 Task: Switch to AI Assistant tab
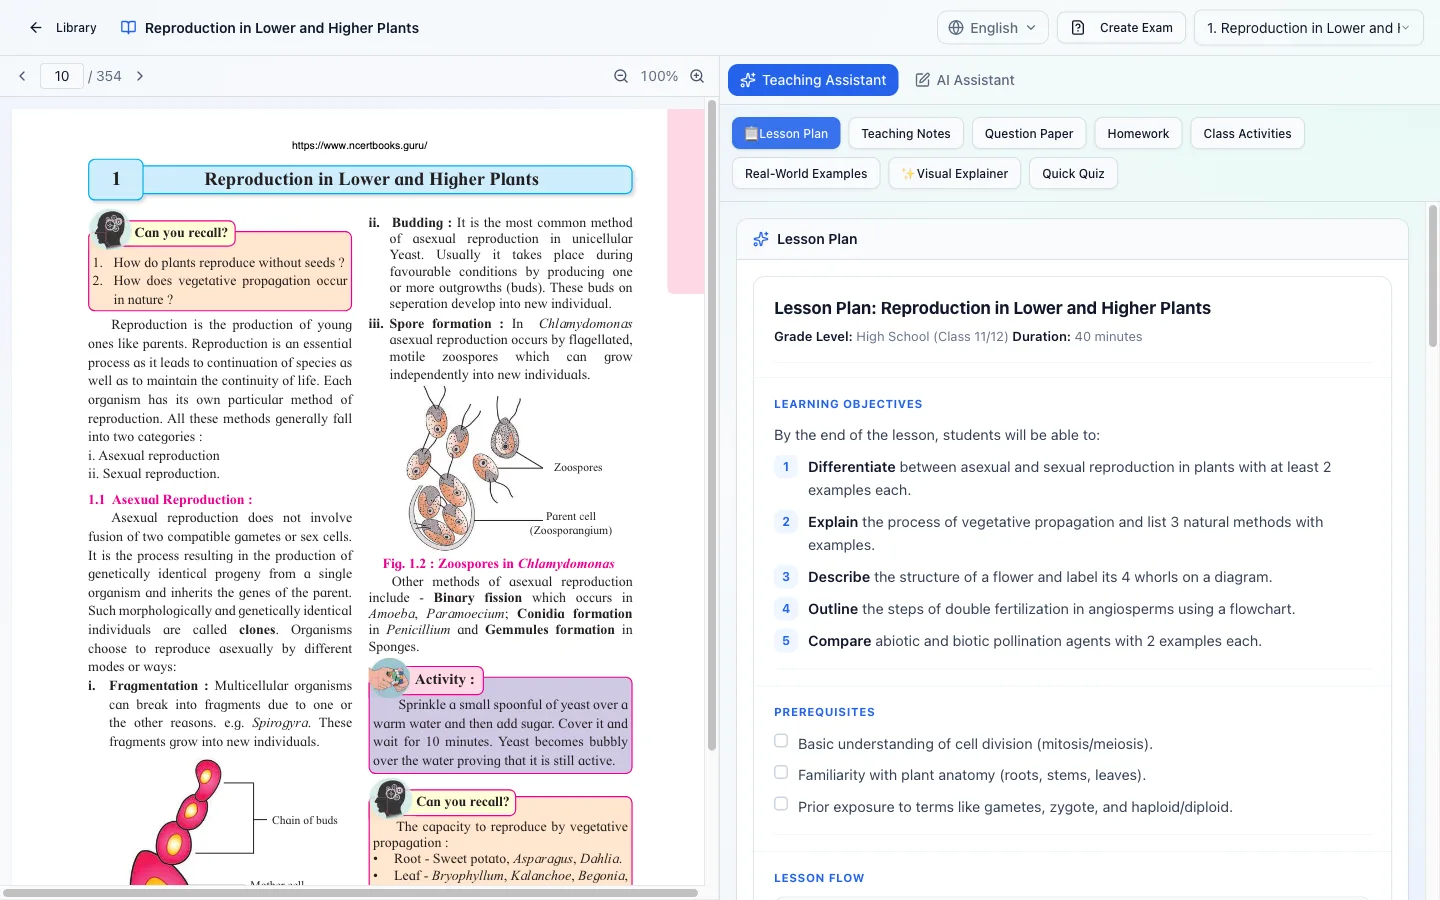tap(965, 80)
